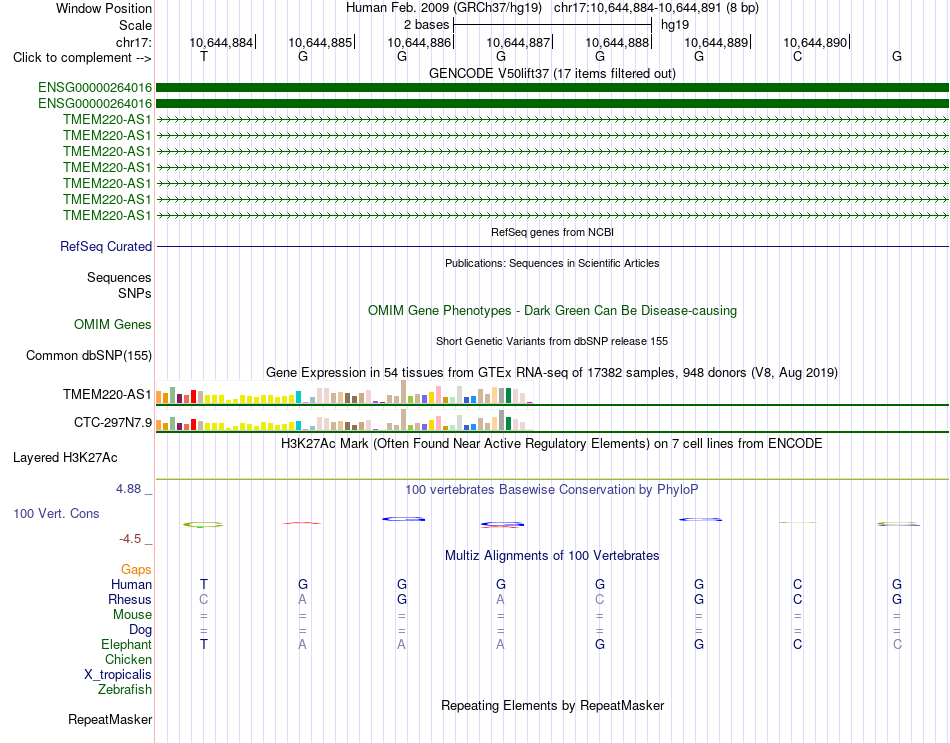The image size is (950, 743).
Task: Select the 'Rhesus' species row label
Action: pos(130,599)
